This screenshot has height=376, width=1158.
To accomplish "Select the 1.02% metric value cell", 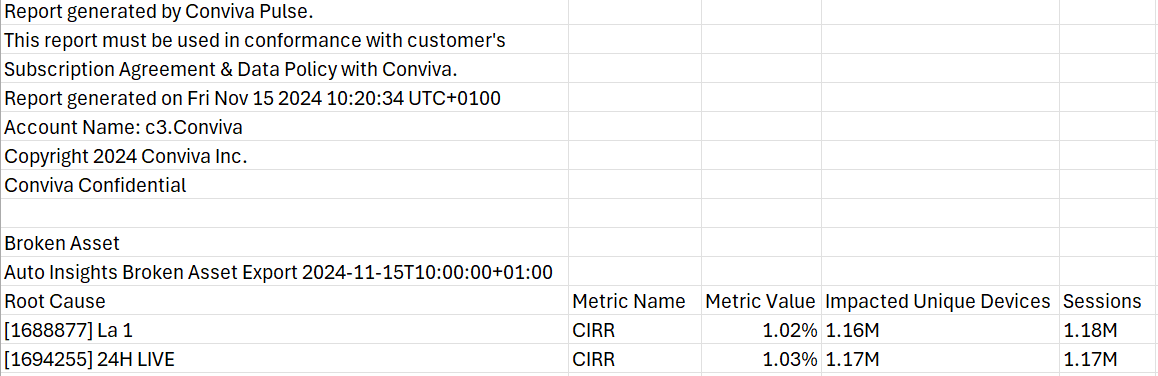I will point(761,329).
